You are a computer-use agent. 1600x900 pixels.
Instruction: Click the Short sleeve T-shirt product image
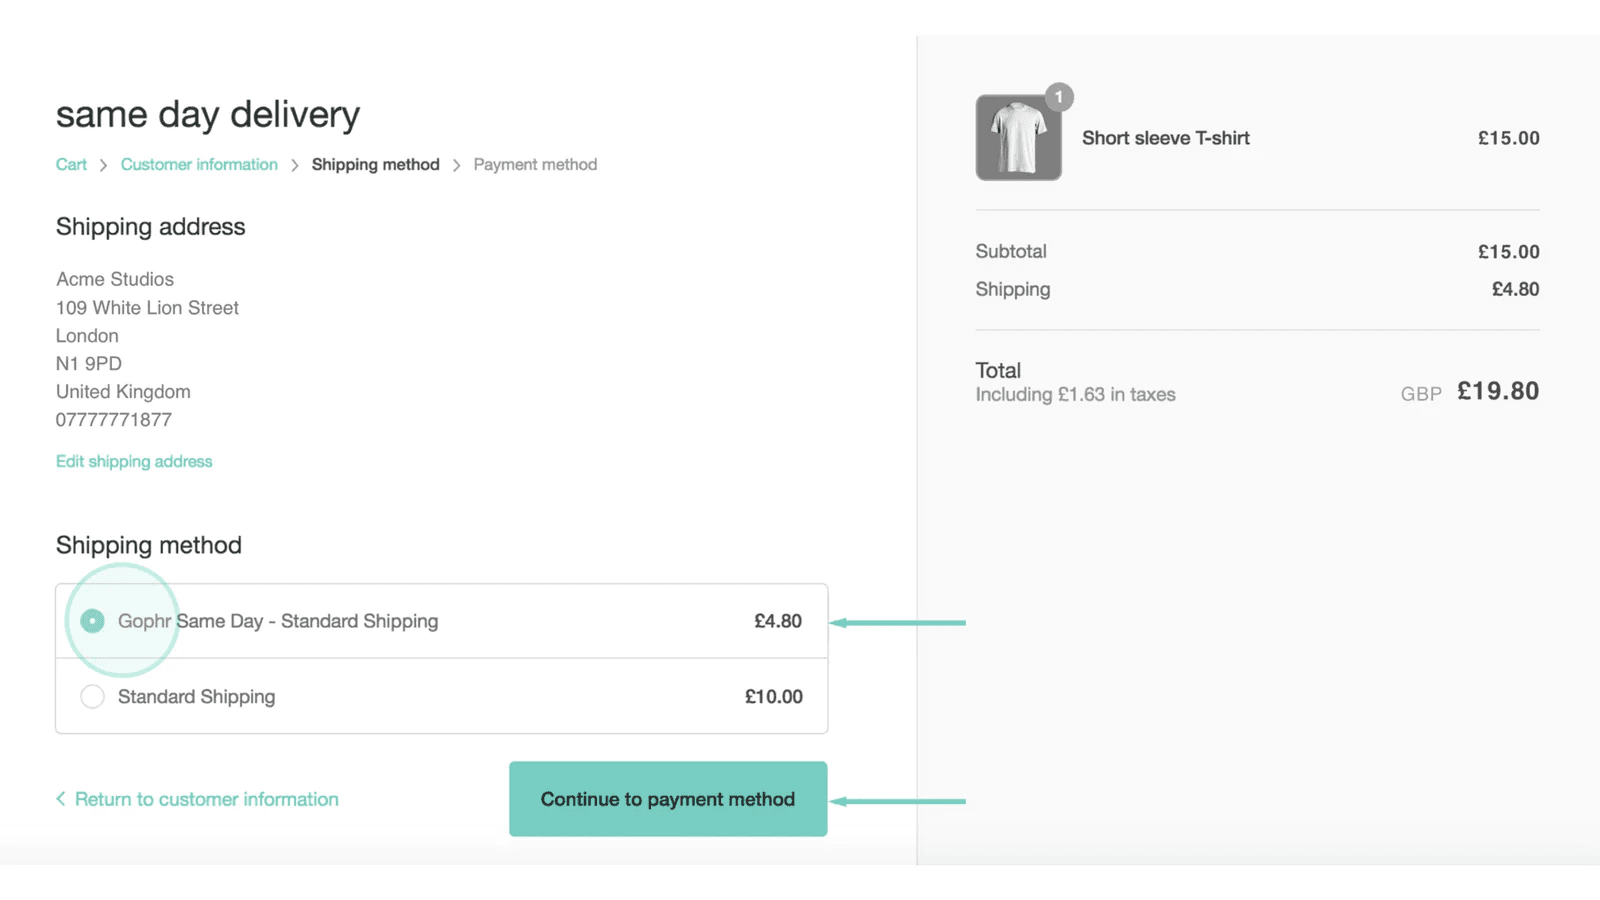coord(1018,137)
